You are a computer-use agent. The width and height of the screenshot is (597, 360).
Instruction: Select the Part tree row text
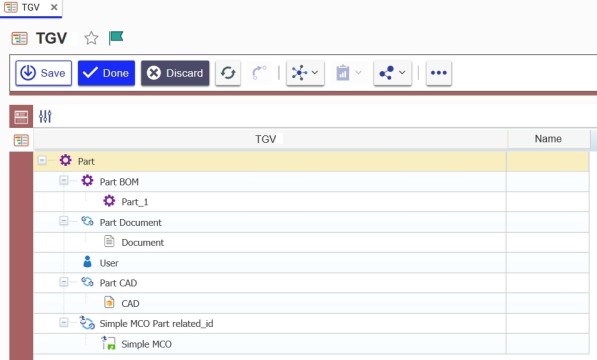pos(86,161)
